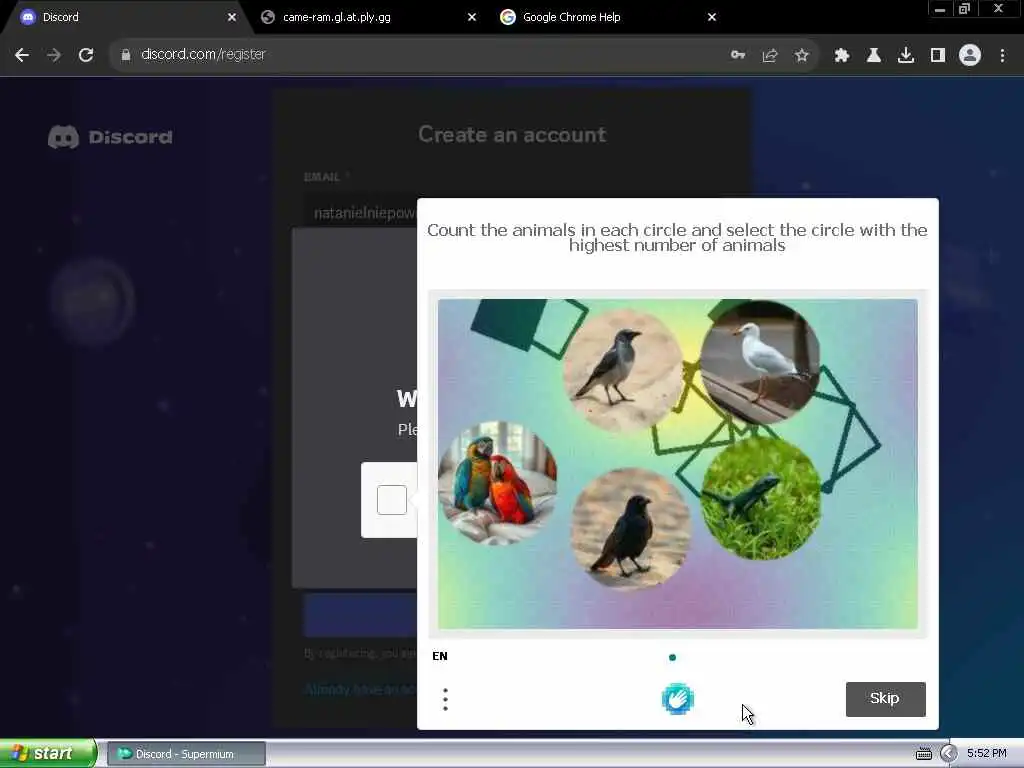
Task: Click the 5:52 PM taskbar clock
Action: pos(987,754)
